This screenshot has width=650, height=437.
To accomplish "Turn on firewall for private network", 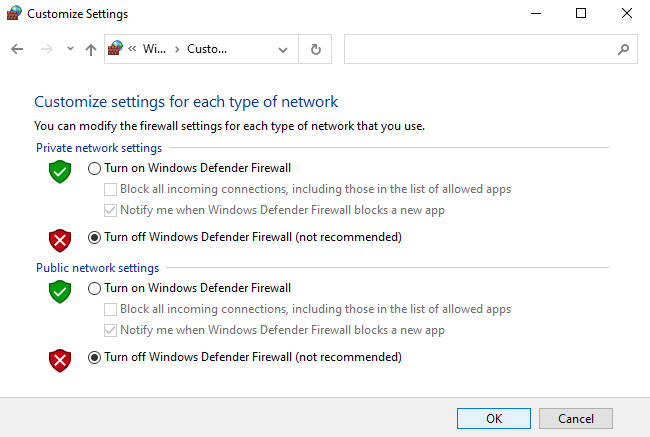I will 94,168.
